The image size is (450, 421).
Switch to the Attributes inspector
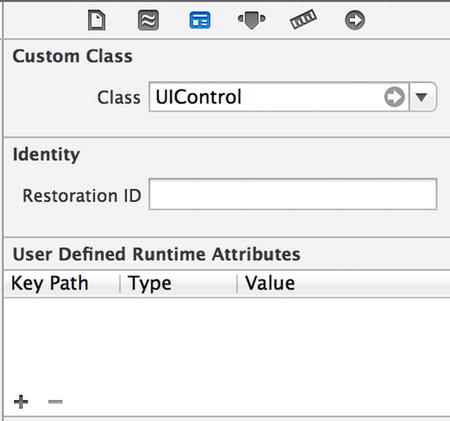click(x=252, y=21)
